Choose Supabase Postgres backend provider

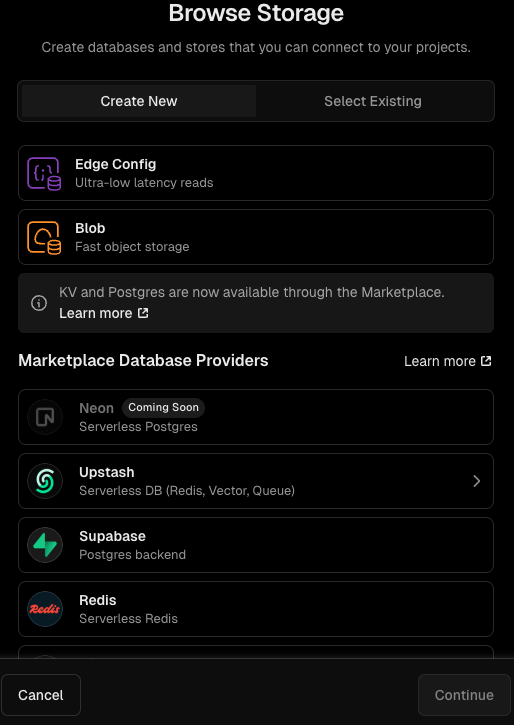(x=256, y=545)
